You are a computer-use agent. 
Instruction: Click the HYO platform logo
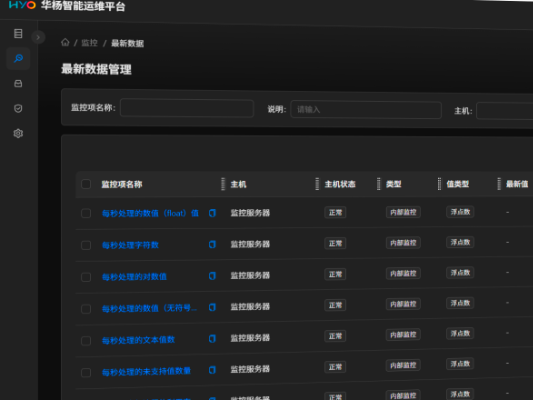pyautogui.click(x=22, y=5)
